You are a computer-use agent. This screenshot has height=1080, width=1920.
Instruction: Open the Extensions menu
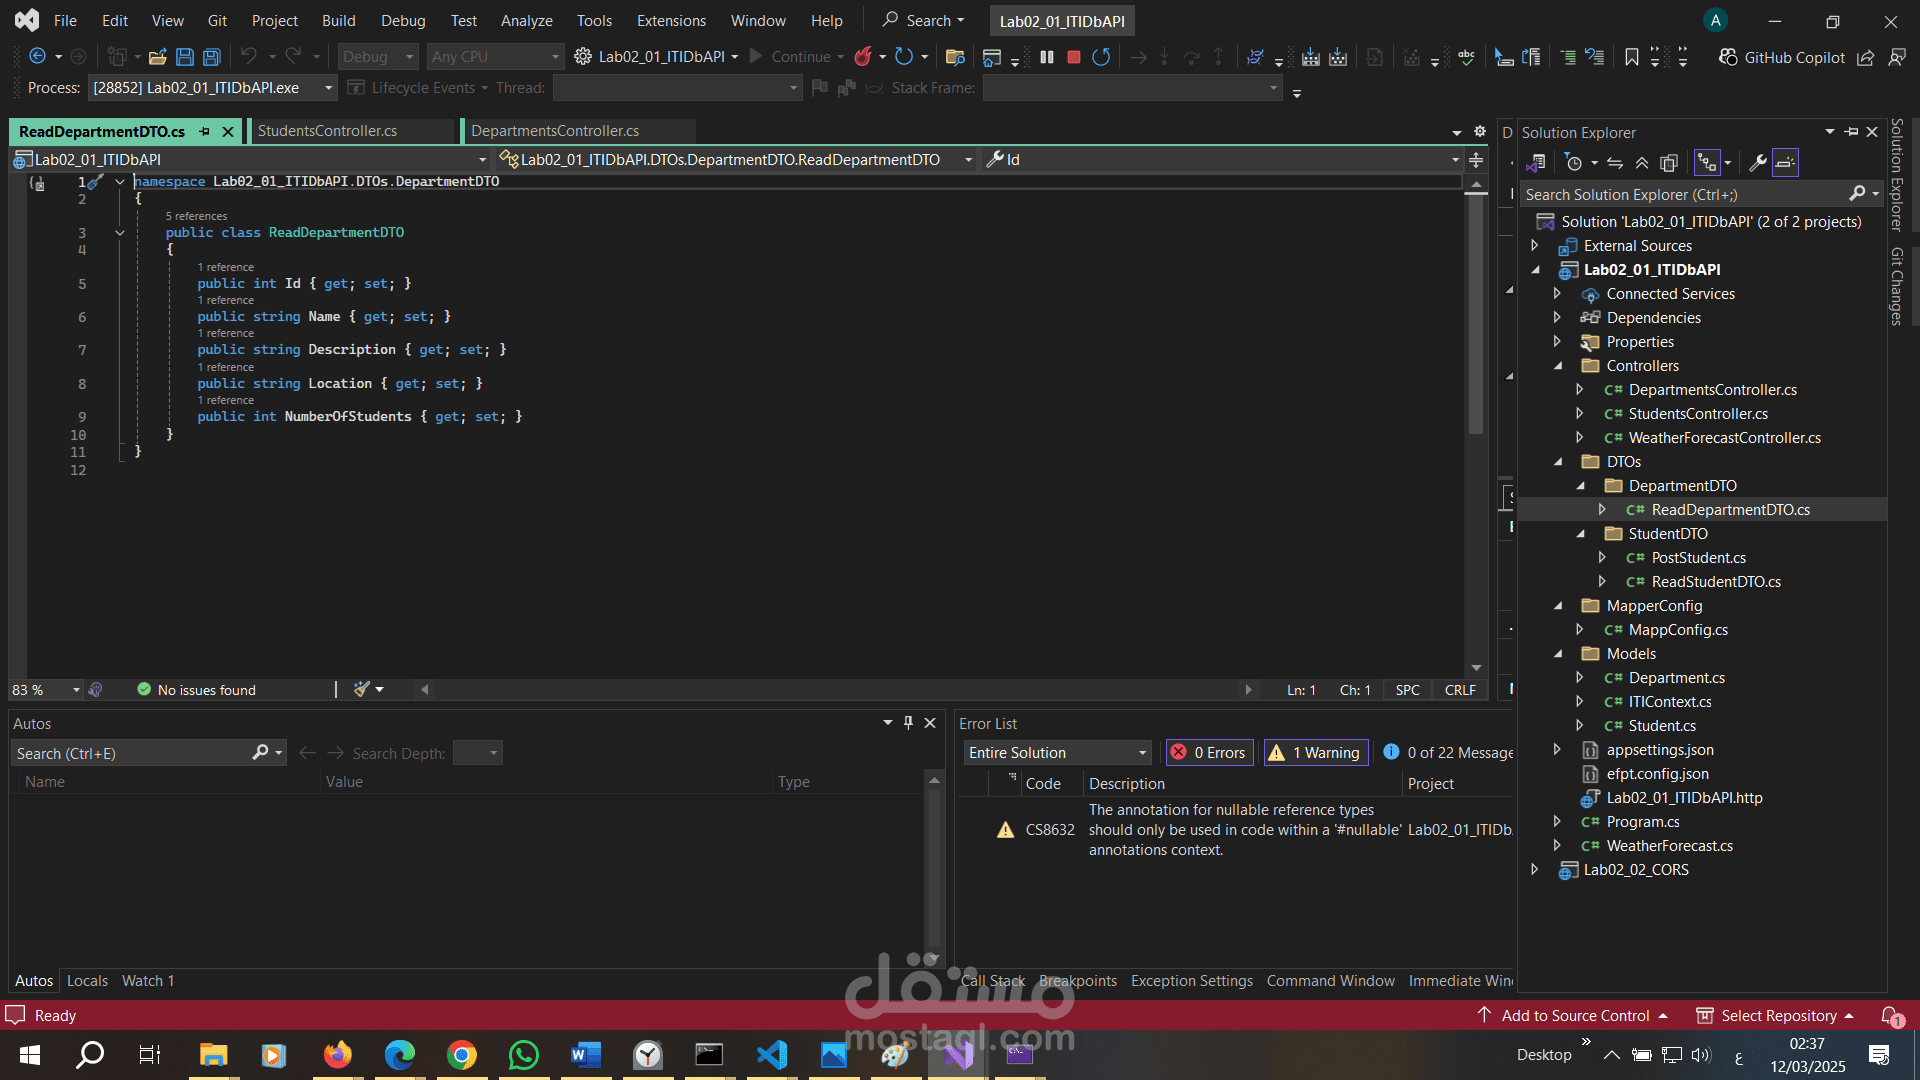[671, 21]
